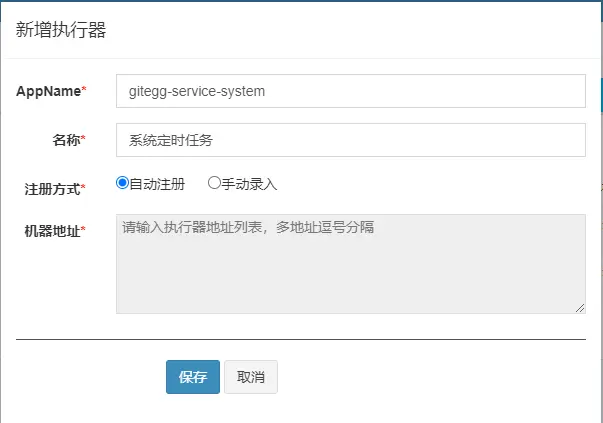Image resolution: width=603 pixels, height=423 pixels.
Task: Select the 自动注册 radio button
Action: (x=123, y=183)
